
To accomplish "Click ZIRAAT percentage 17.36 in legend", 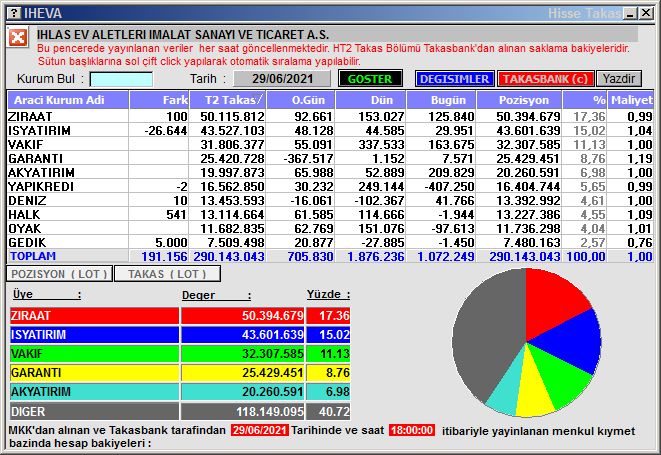I will point(334,316).
